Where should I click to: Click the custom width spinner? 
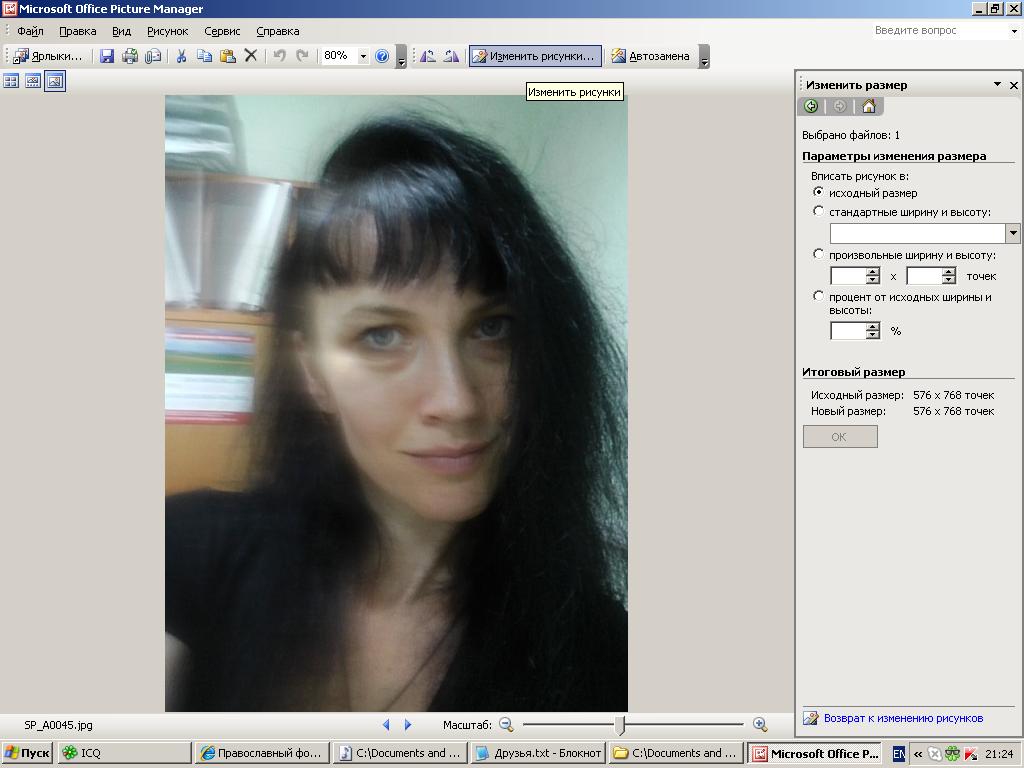(x=873, y=276)
